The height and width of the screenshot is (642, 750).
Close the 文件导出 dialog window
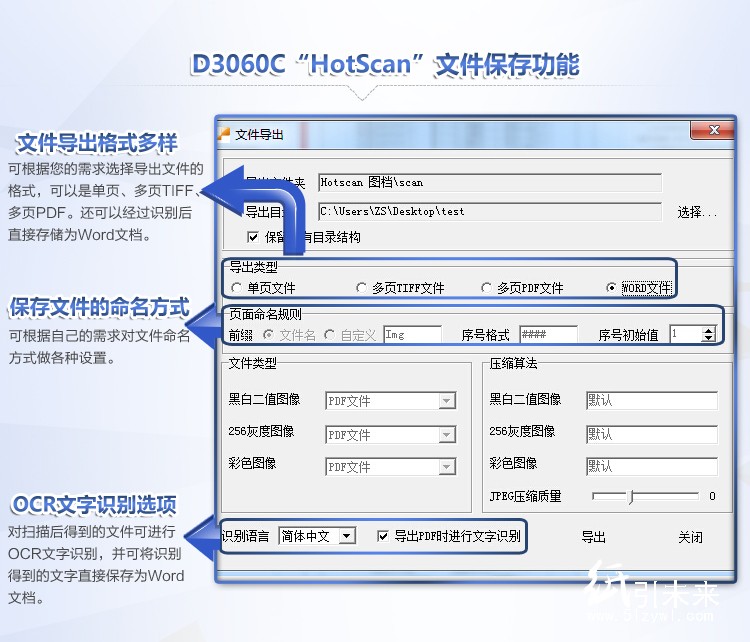(713, 131)
